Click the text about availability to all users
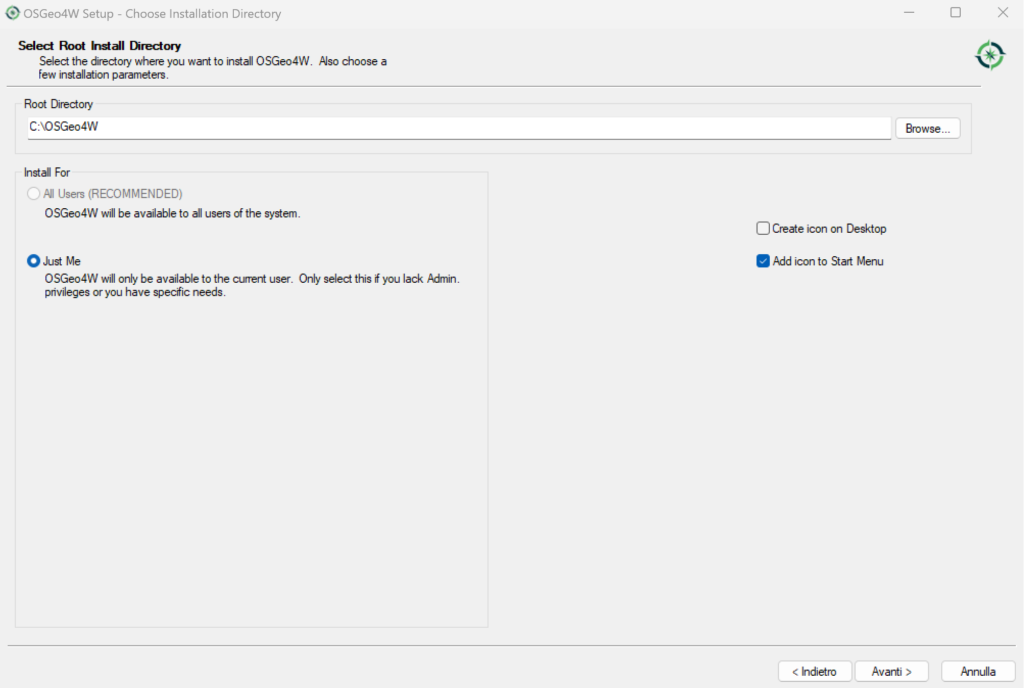The width and height of the screenshot is (1024, 688). (x=172, y=213)
